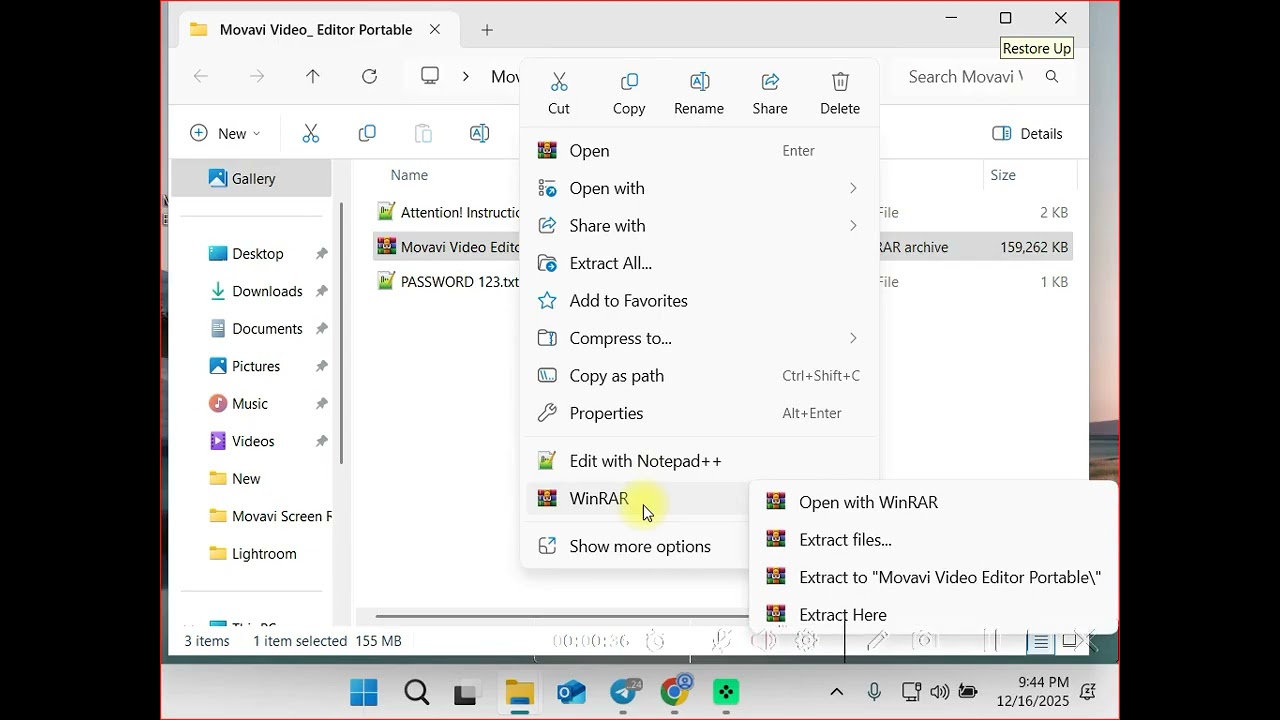Select Extract All... from the context menu

pos(699,263)
